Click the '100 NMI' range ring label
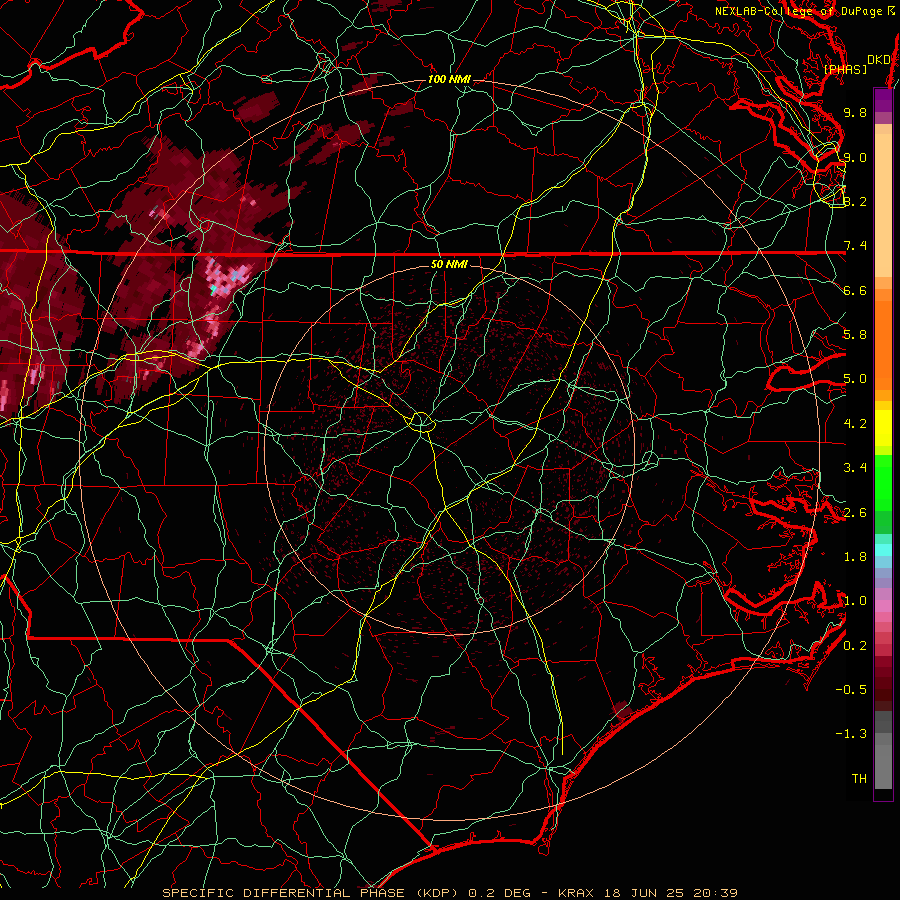Viewport: 900px width, 900px height. click(x=449, y=79)
